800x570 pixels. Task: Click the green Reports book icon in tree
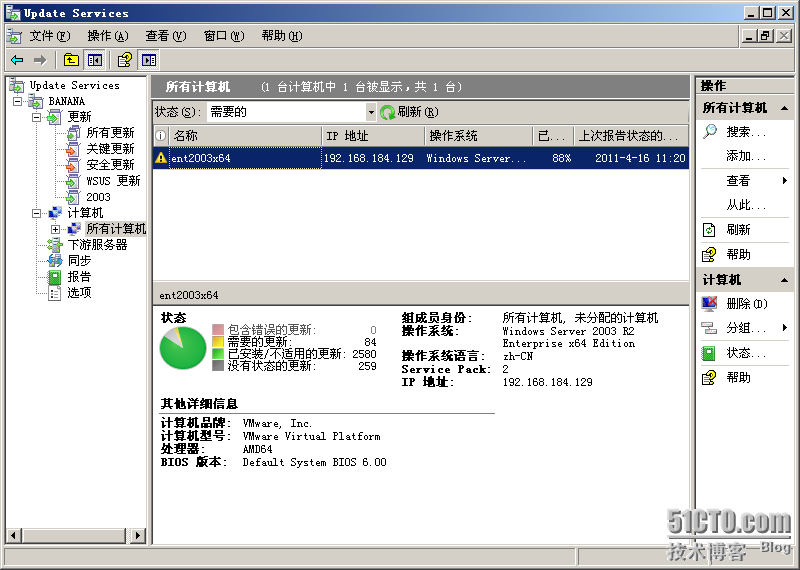click(55, 277)
